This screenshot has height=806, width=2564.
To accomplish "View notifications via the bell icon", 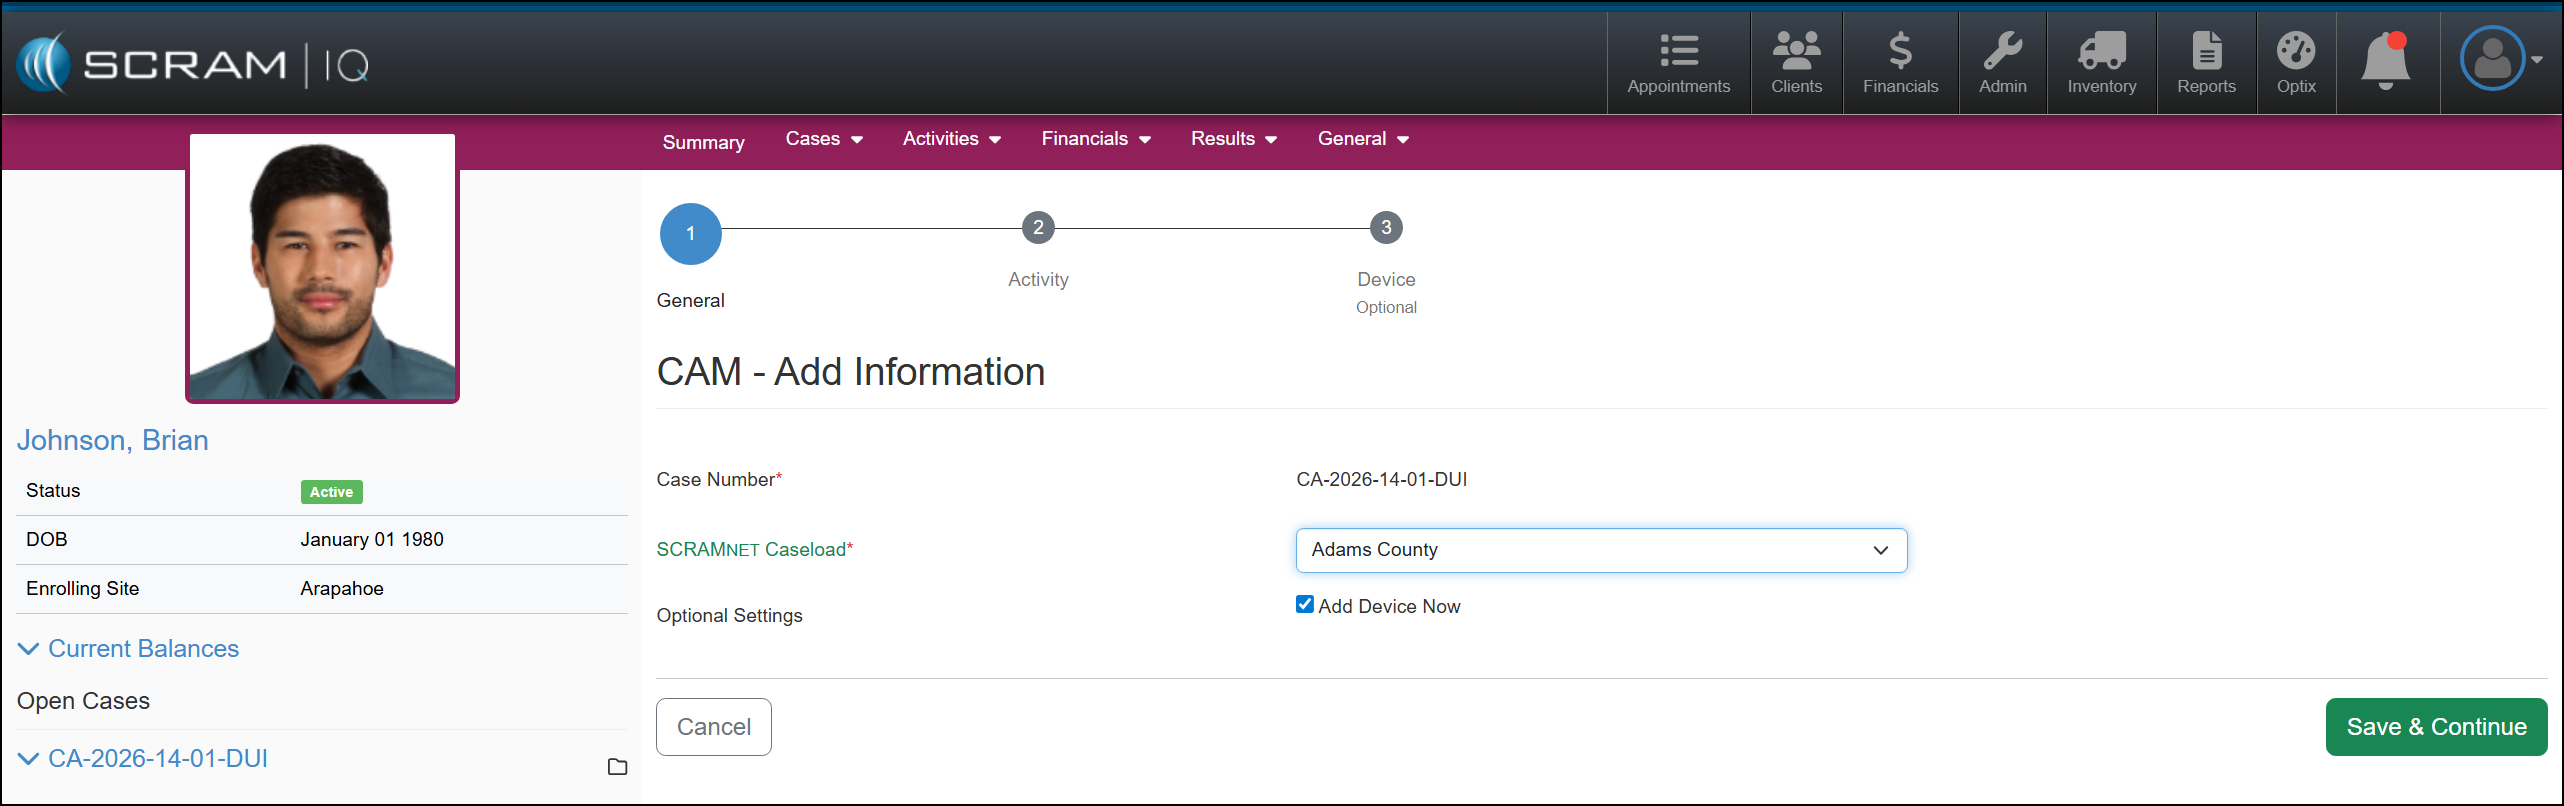I will 2386,60.
